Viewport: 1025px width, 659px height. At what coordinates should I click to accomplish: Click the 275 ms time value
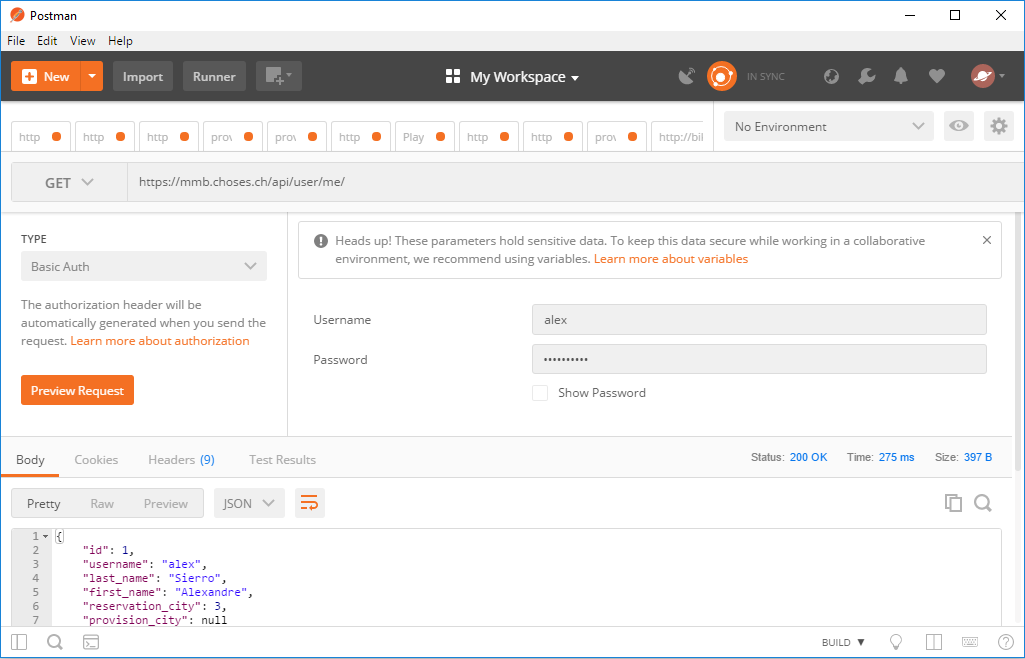(896, 457)
